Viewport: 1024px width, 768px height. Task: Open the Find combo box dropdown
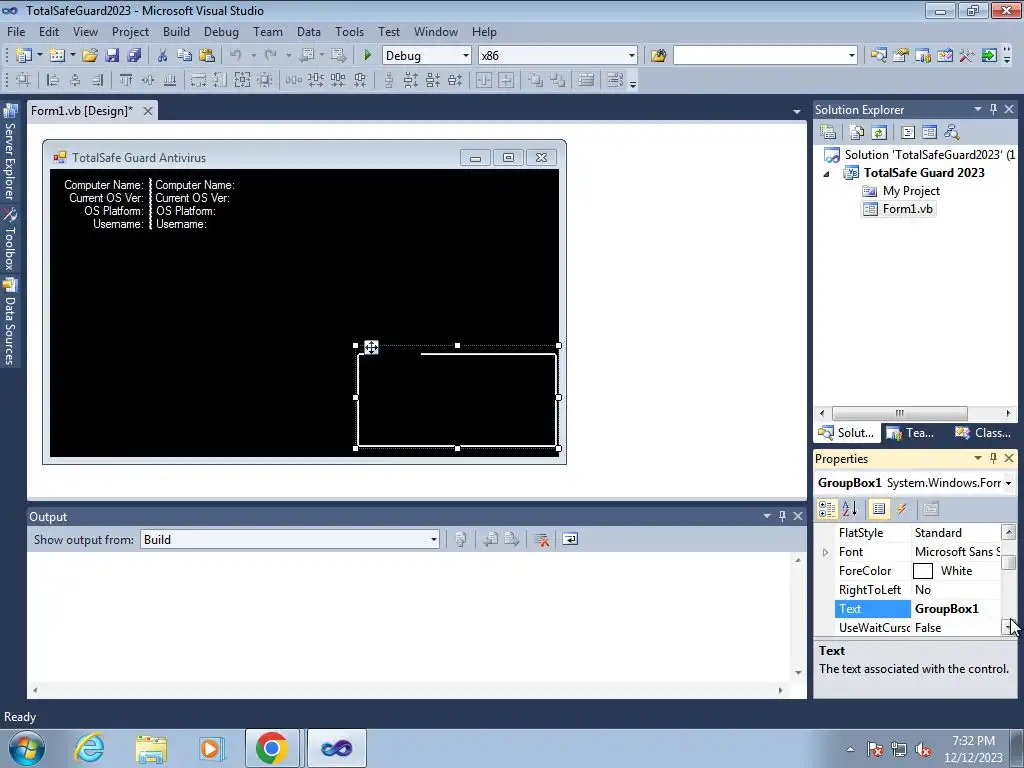coord(852,56)
